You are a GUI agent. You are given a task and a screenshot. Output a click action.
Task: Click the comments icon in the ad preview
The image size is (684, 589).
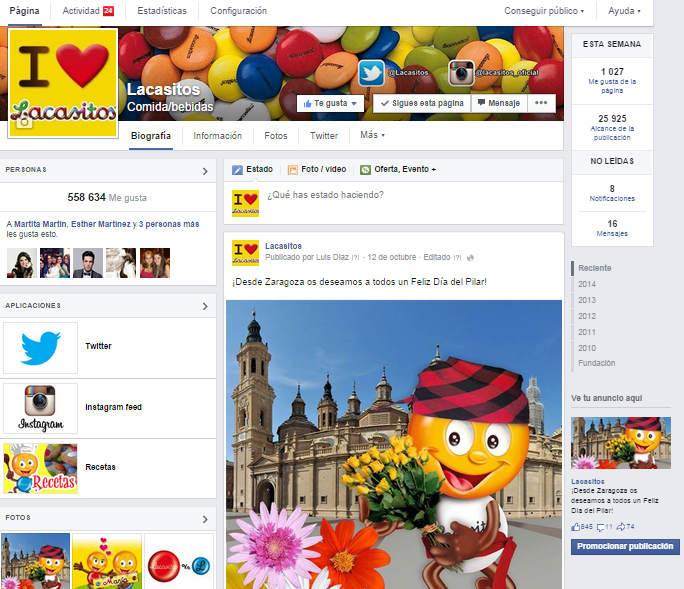[601, 527]
